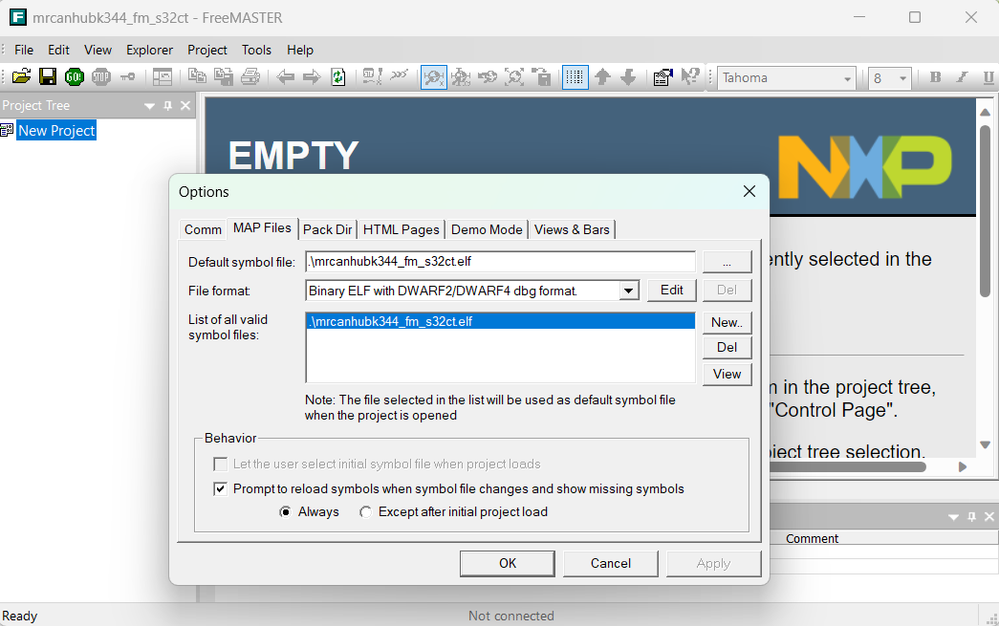Click the grey STOP sign icon
Image resolution: width=999 pixels, height=626 pixels.
(x=101, y=77)
